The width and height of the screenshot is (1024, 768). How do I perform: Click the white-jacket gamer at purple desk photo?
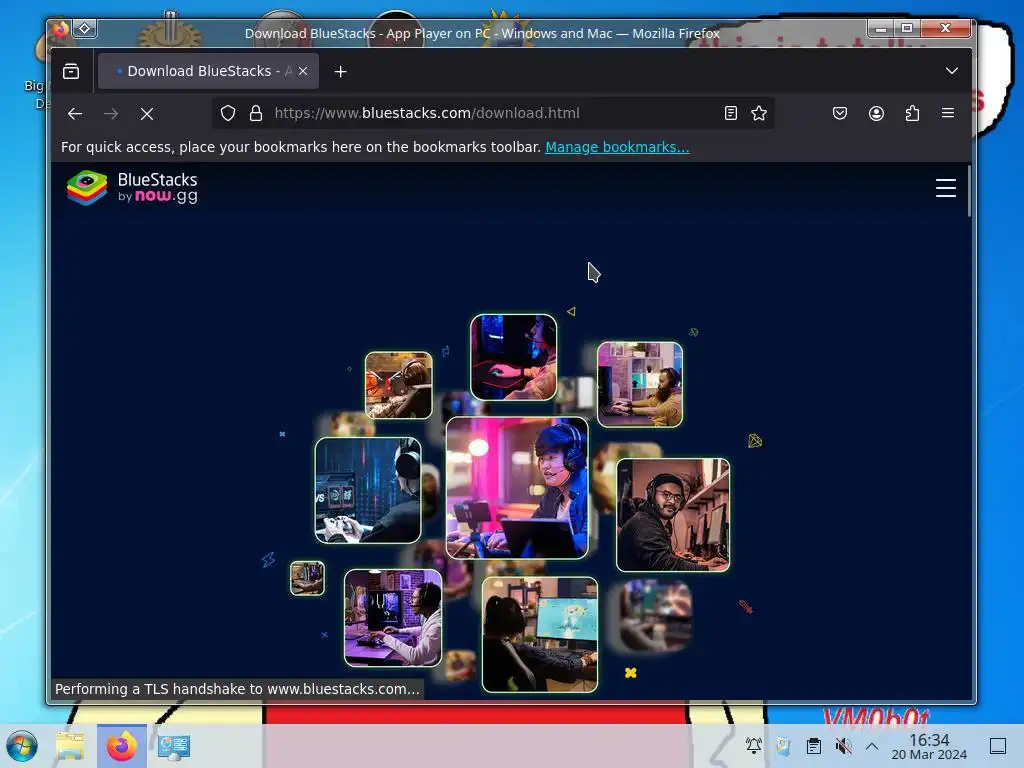point(392,618)
